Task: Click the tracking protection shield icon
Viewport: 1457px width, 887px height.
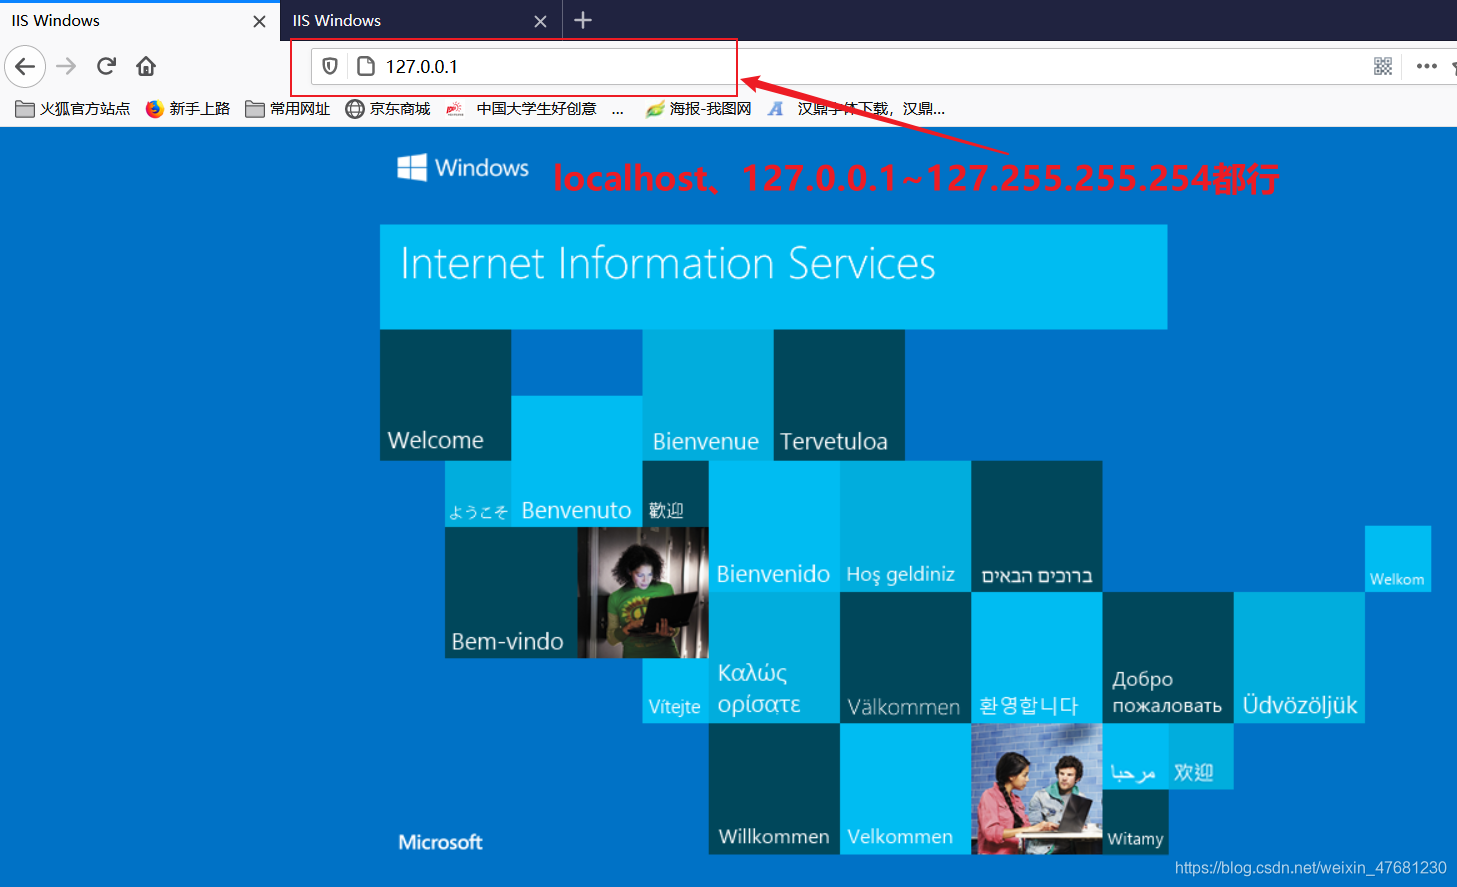Action: [x=330, y=67]
